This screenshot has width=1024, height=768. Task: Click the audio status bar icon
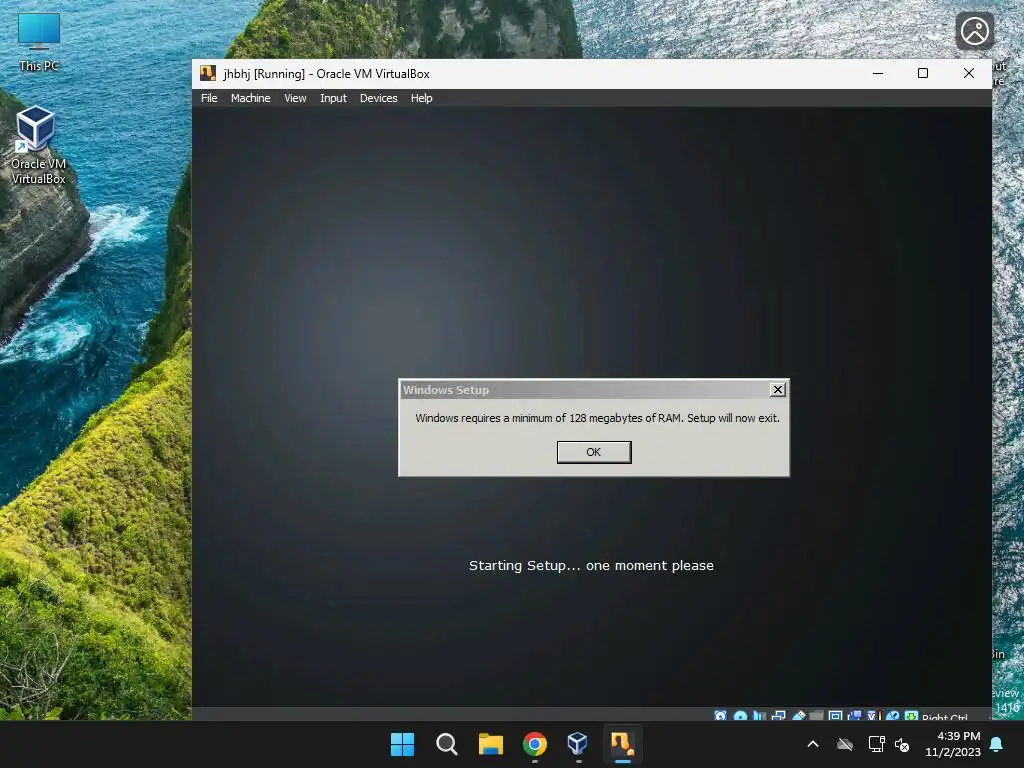[759, 716]
